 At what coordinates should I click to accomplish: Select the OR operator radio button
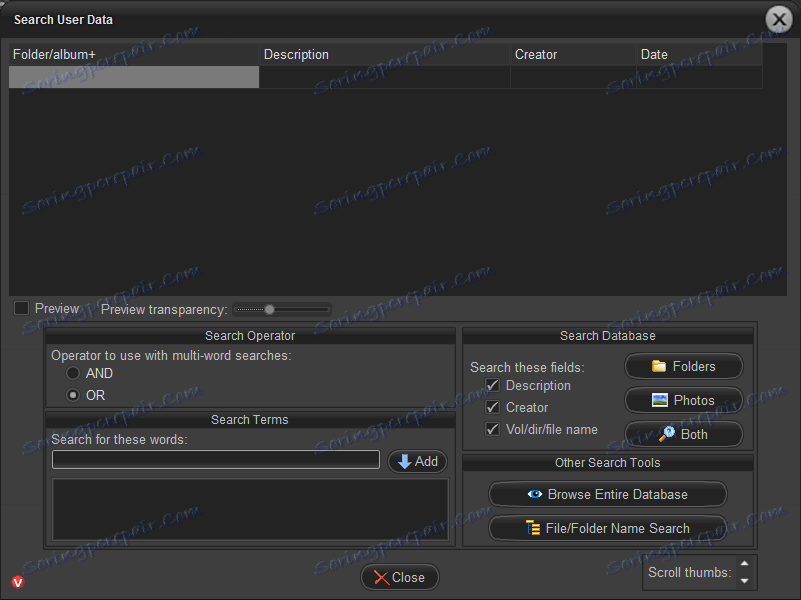(73, 395)
